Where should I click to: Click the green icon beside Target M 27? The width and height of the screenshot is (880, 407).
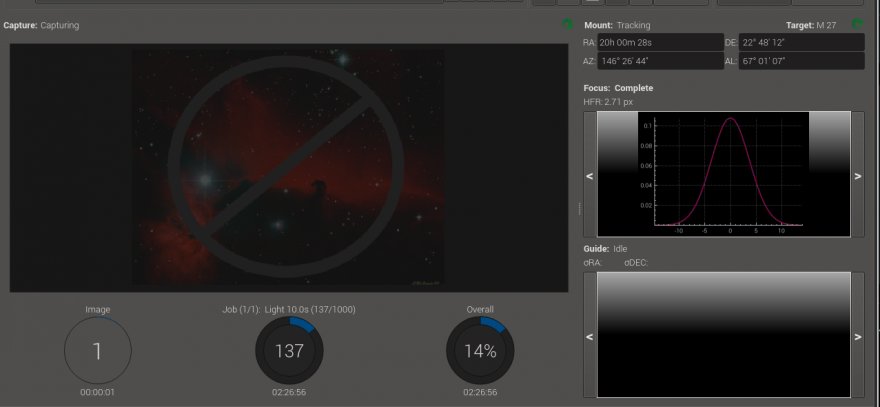point(857,24)
